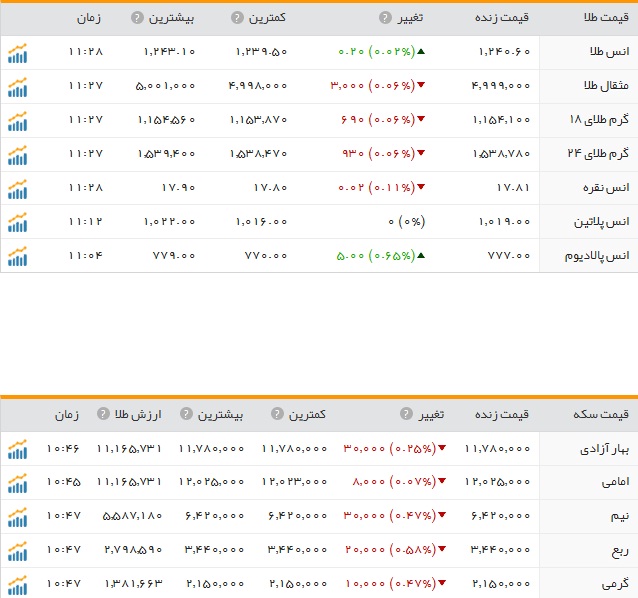The width and height of the screenshot is (638, 598).
Task: Open the ربع coin link
Action: [x=620, y=551]
